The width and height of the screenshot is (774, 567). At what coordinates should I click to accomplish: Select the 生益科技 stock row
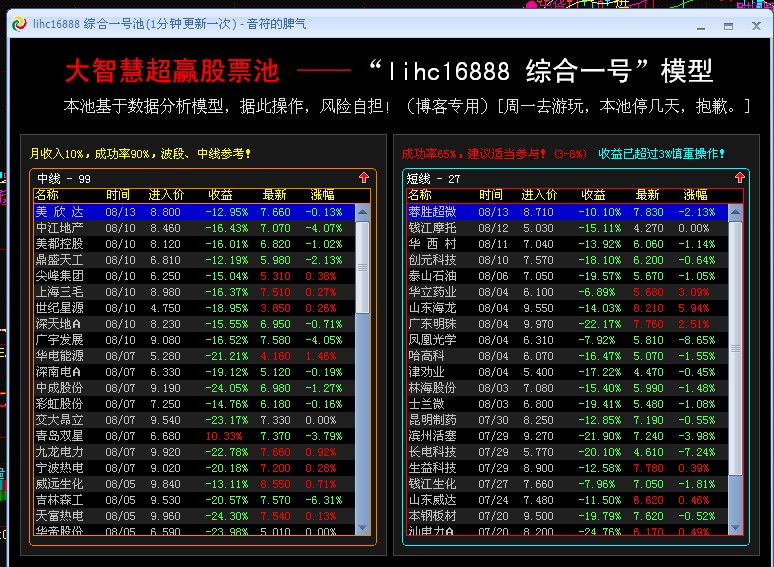pyautogui.click(x=568, y=468)
